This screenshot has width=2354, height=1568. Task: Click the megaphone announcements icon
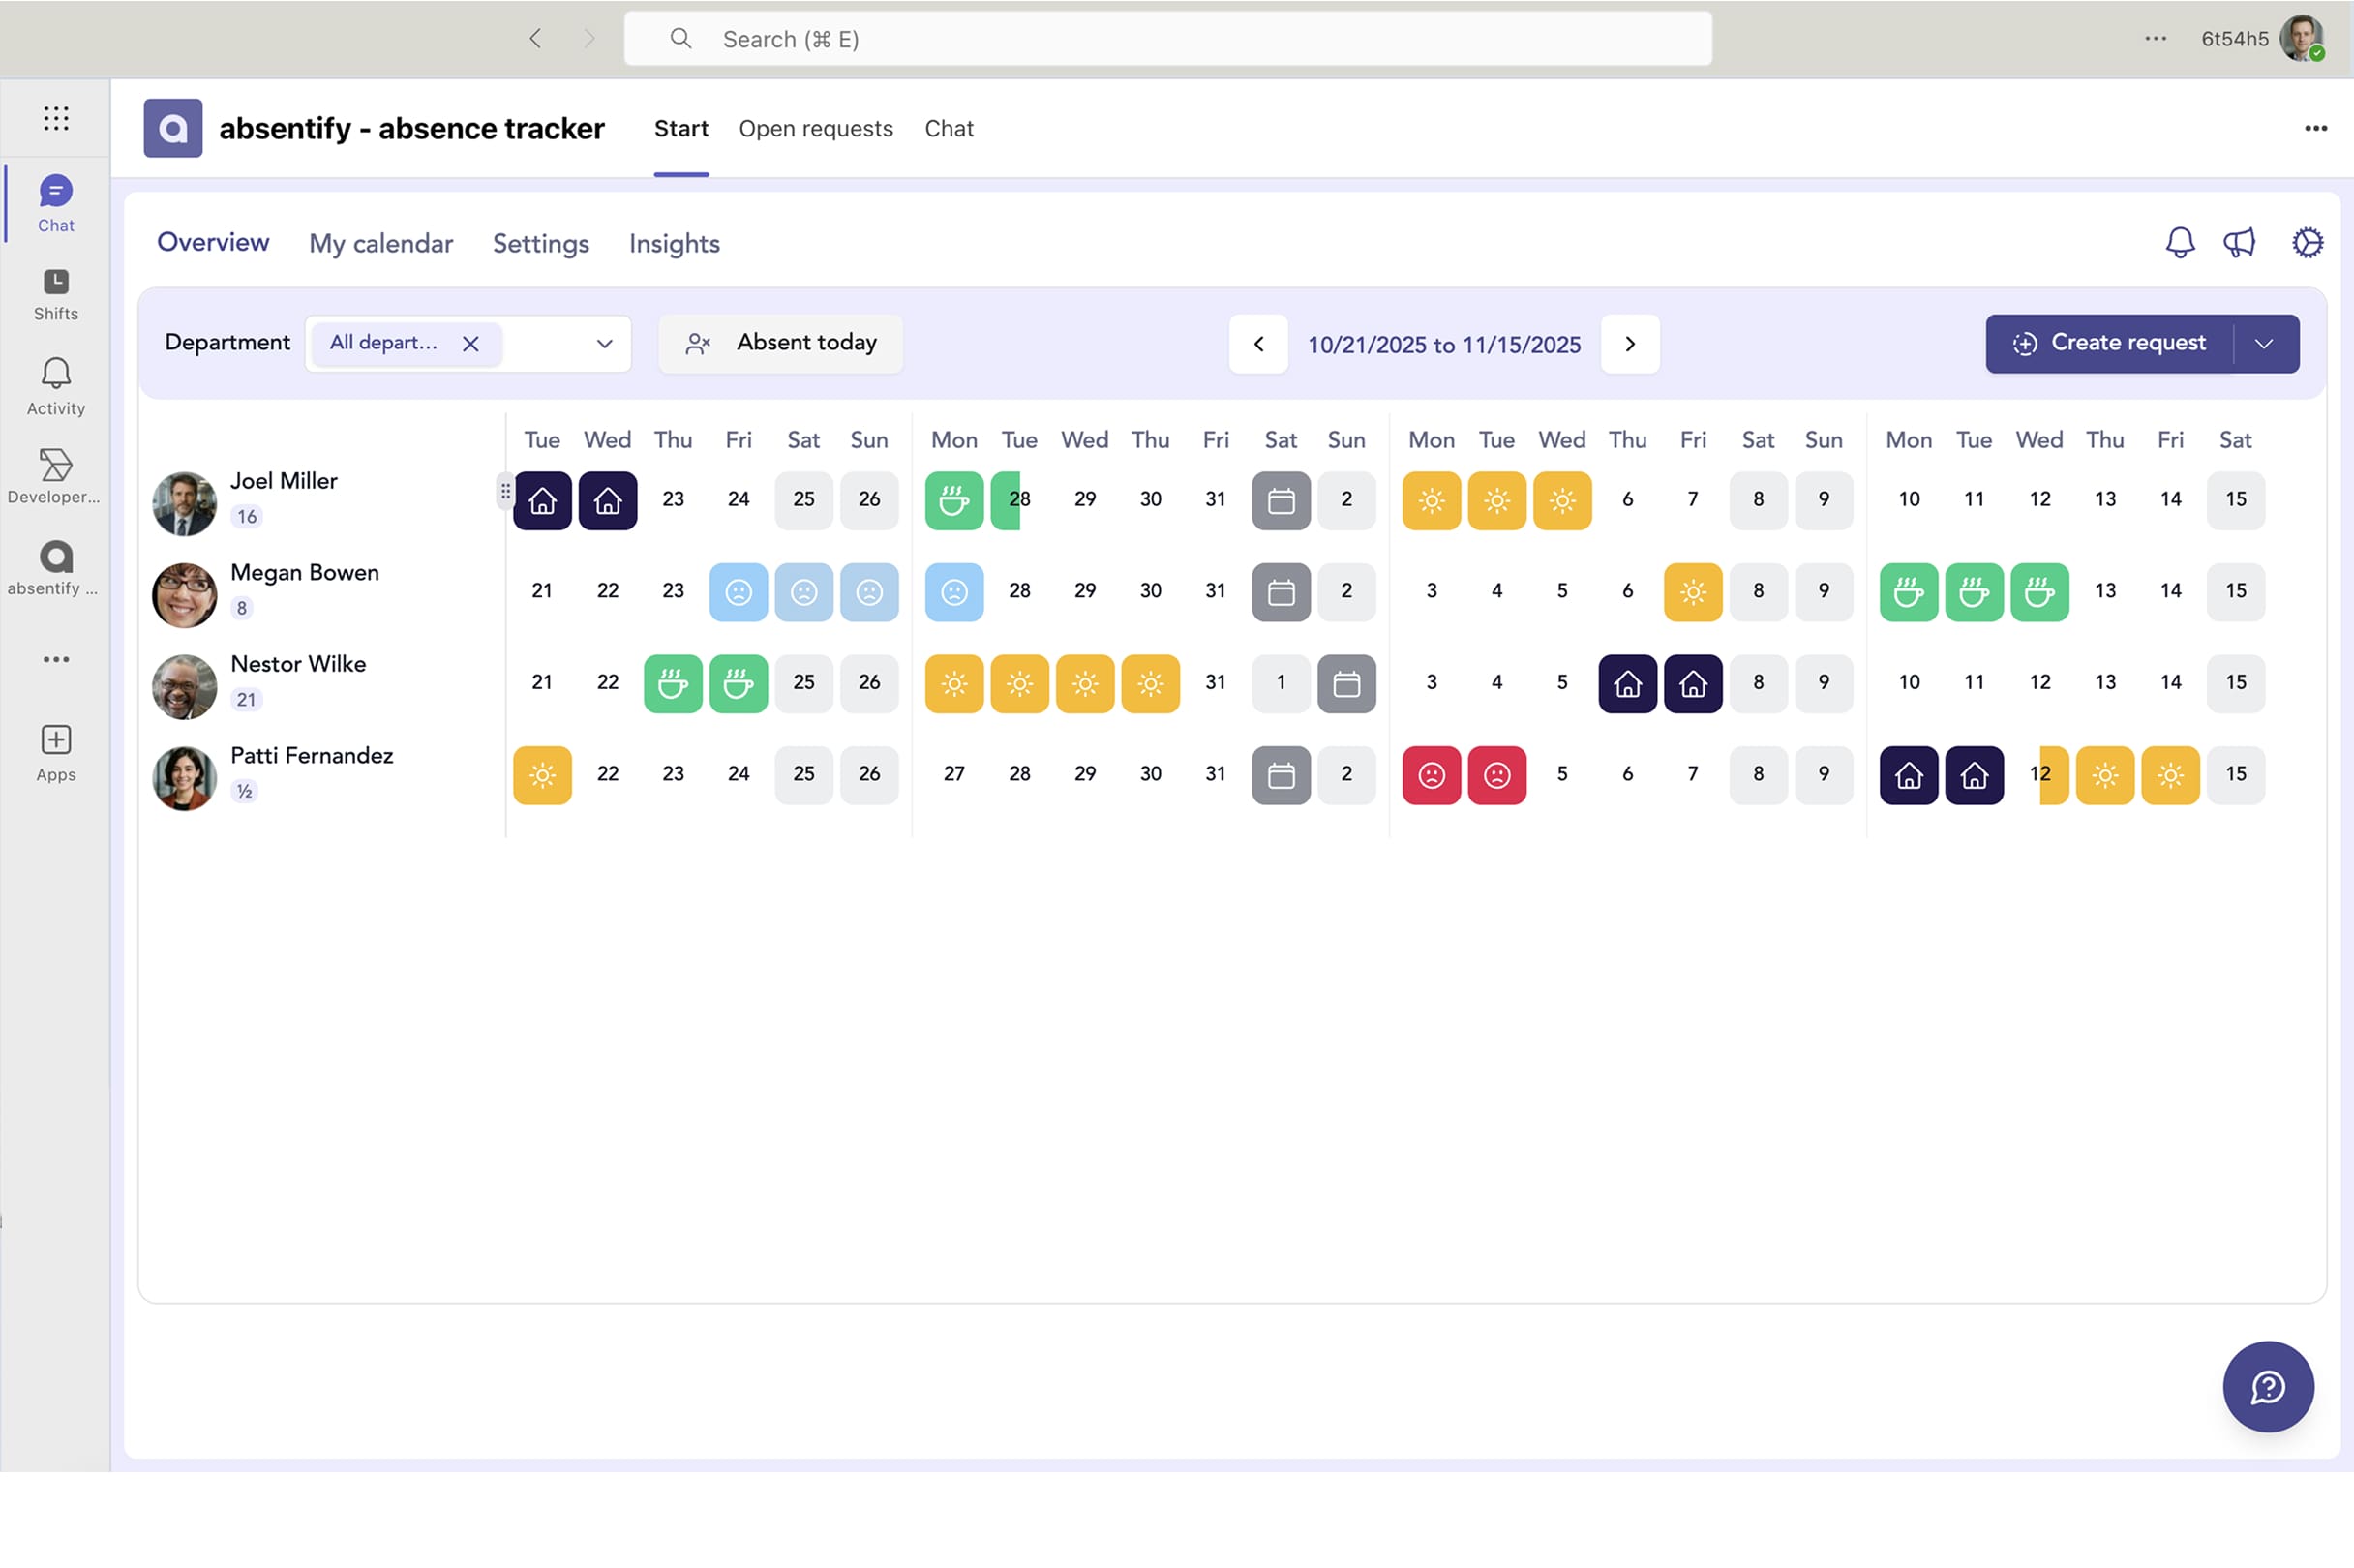(x=2239, y=243)
